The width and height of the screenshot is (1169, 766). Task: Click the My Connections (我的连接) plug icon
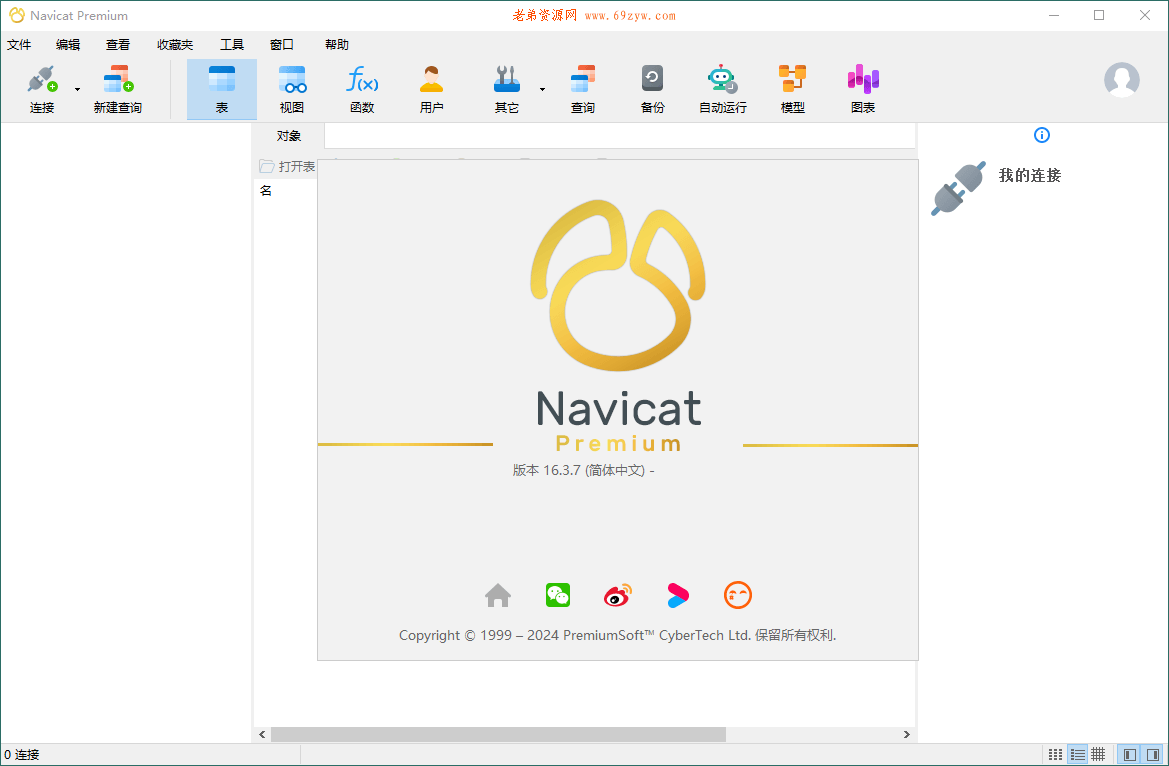point(958,189)
